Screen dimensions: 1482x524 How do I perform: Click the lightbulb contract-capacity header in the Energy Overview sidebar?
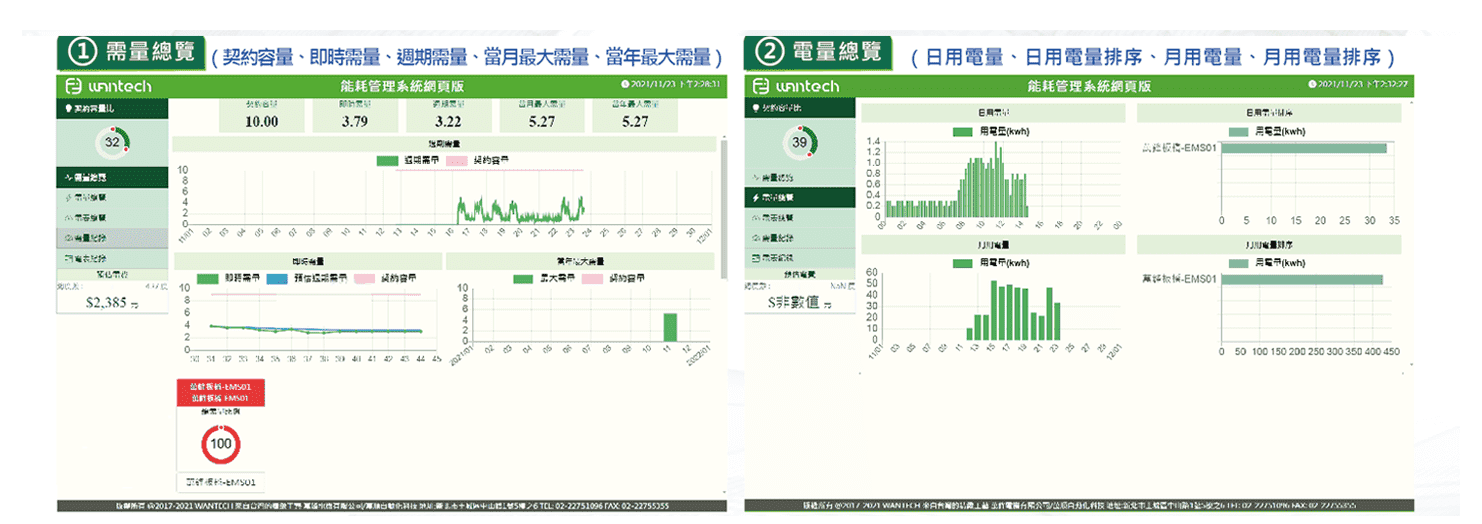[800, 106]
